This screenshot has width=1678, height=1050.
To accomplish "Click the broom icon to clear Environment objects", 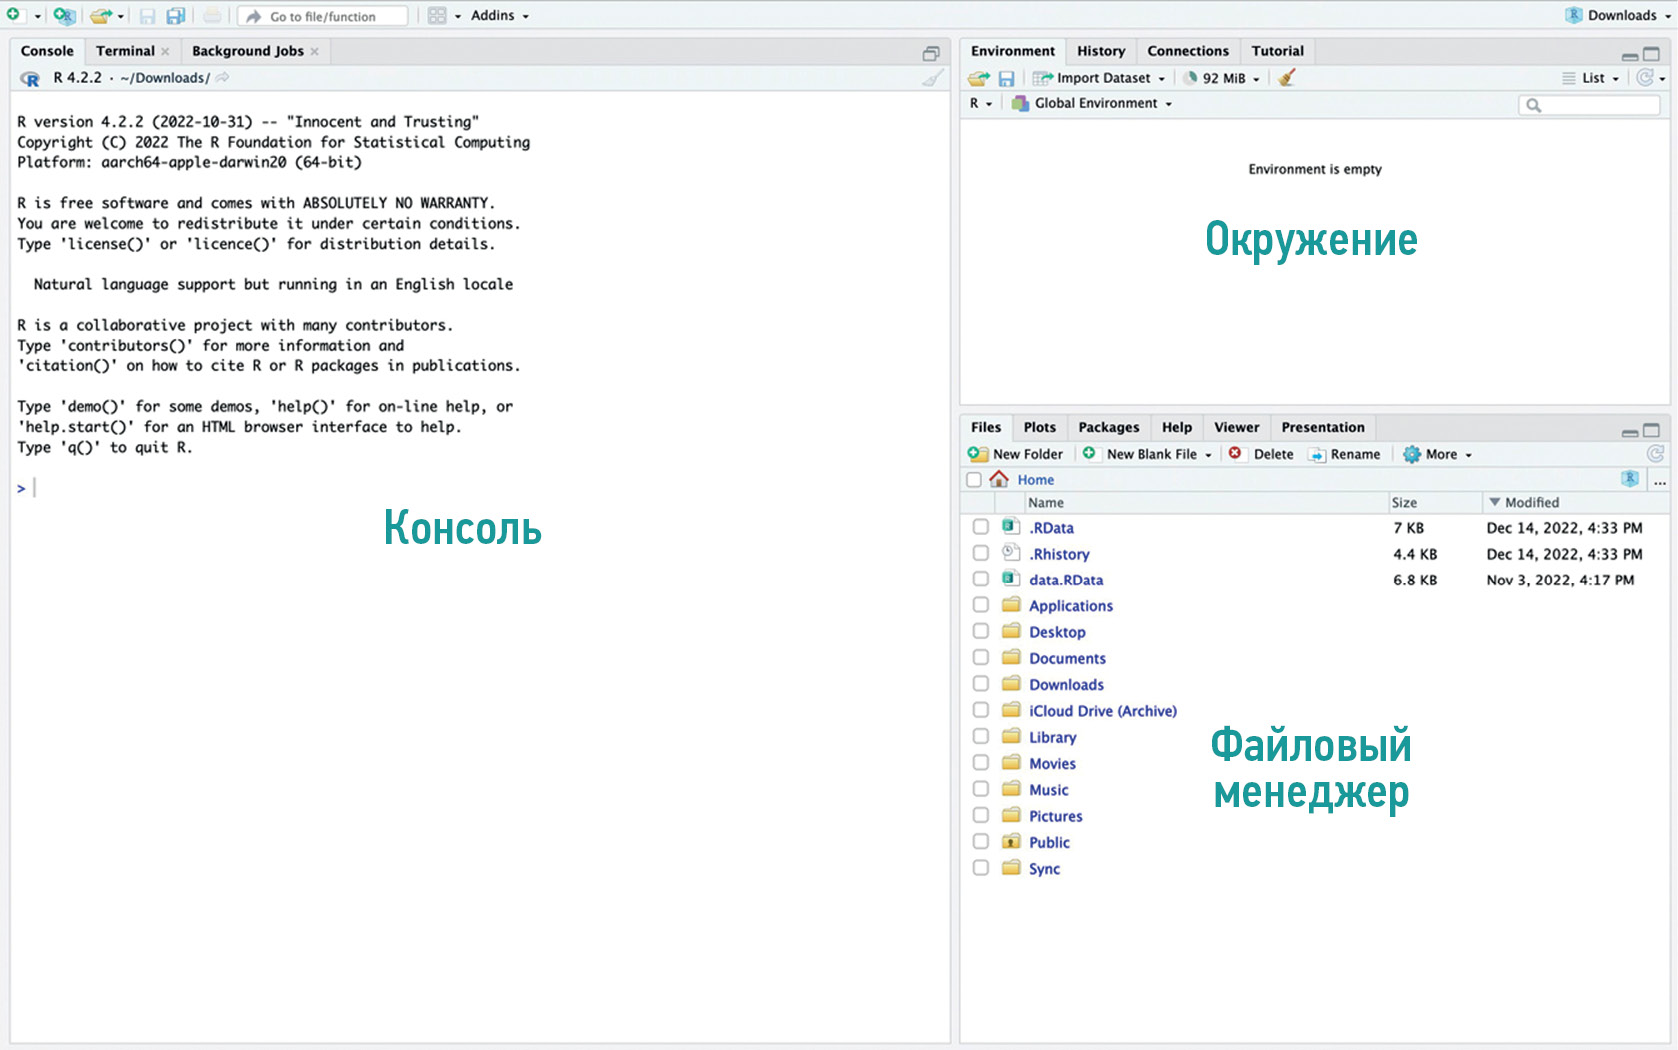I will [1287, 78].
